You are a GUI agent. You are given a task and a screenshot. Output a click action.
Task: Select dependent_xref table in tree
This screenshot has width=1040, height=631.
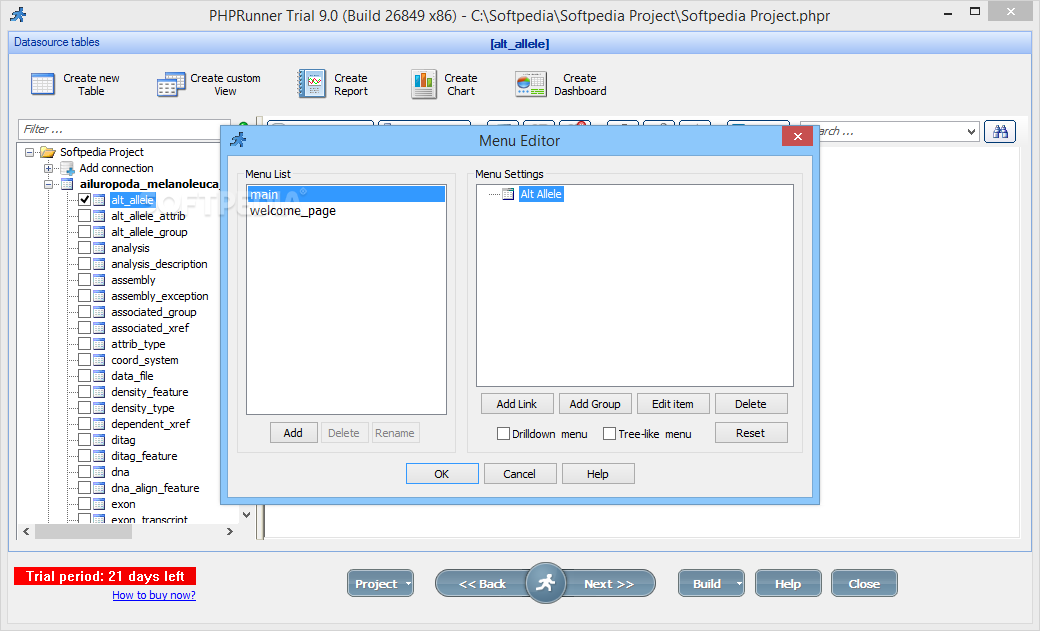click(151, 424)
